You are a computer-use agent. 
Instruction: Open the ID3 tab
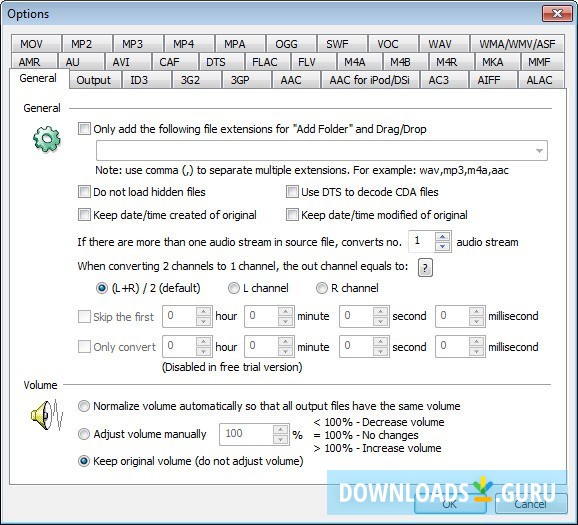click(x=146, y=80)
